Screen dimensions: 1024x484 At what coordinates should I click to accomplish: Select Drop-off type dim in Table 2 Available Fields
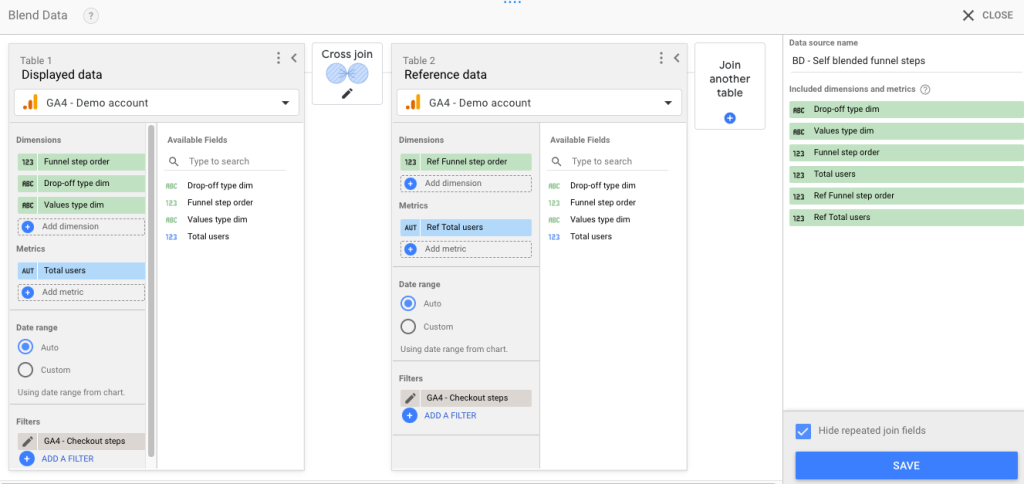point(603,186)
